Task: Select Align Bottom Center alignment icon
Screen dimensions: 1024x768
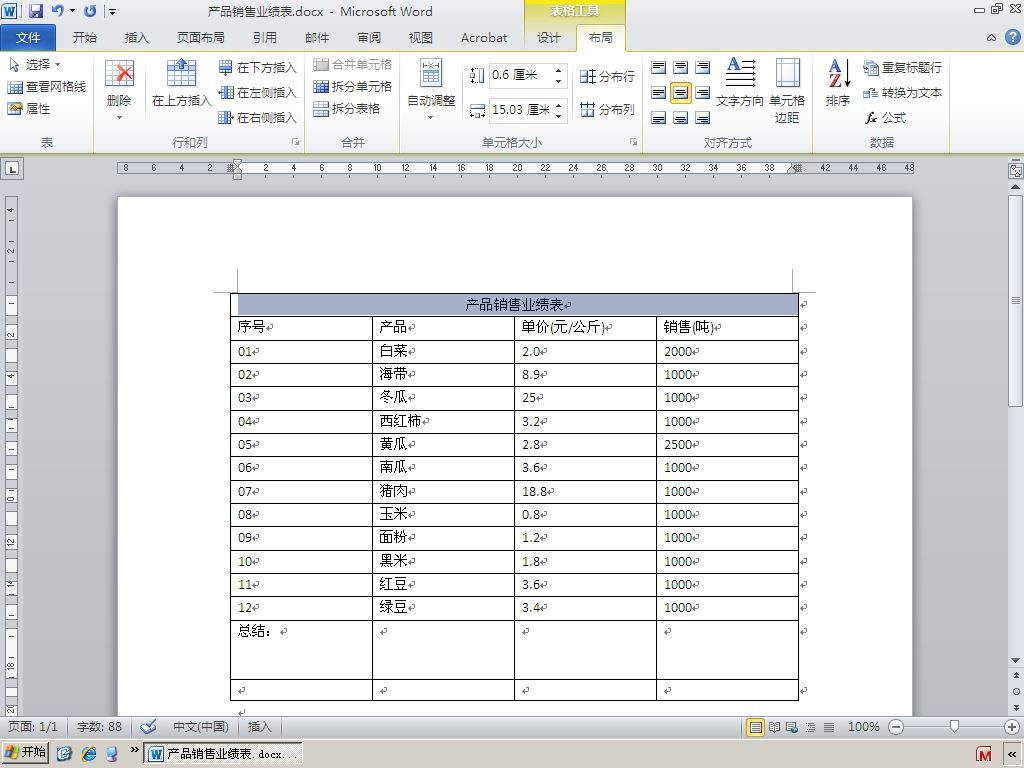Action: [x=680, y=118]
